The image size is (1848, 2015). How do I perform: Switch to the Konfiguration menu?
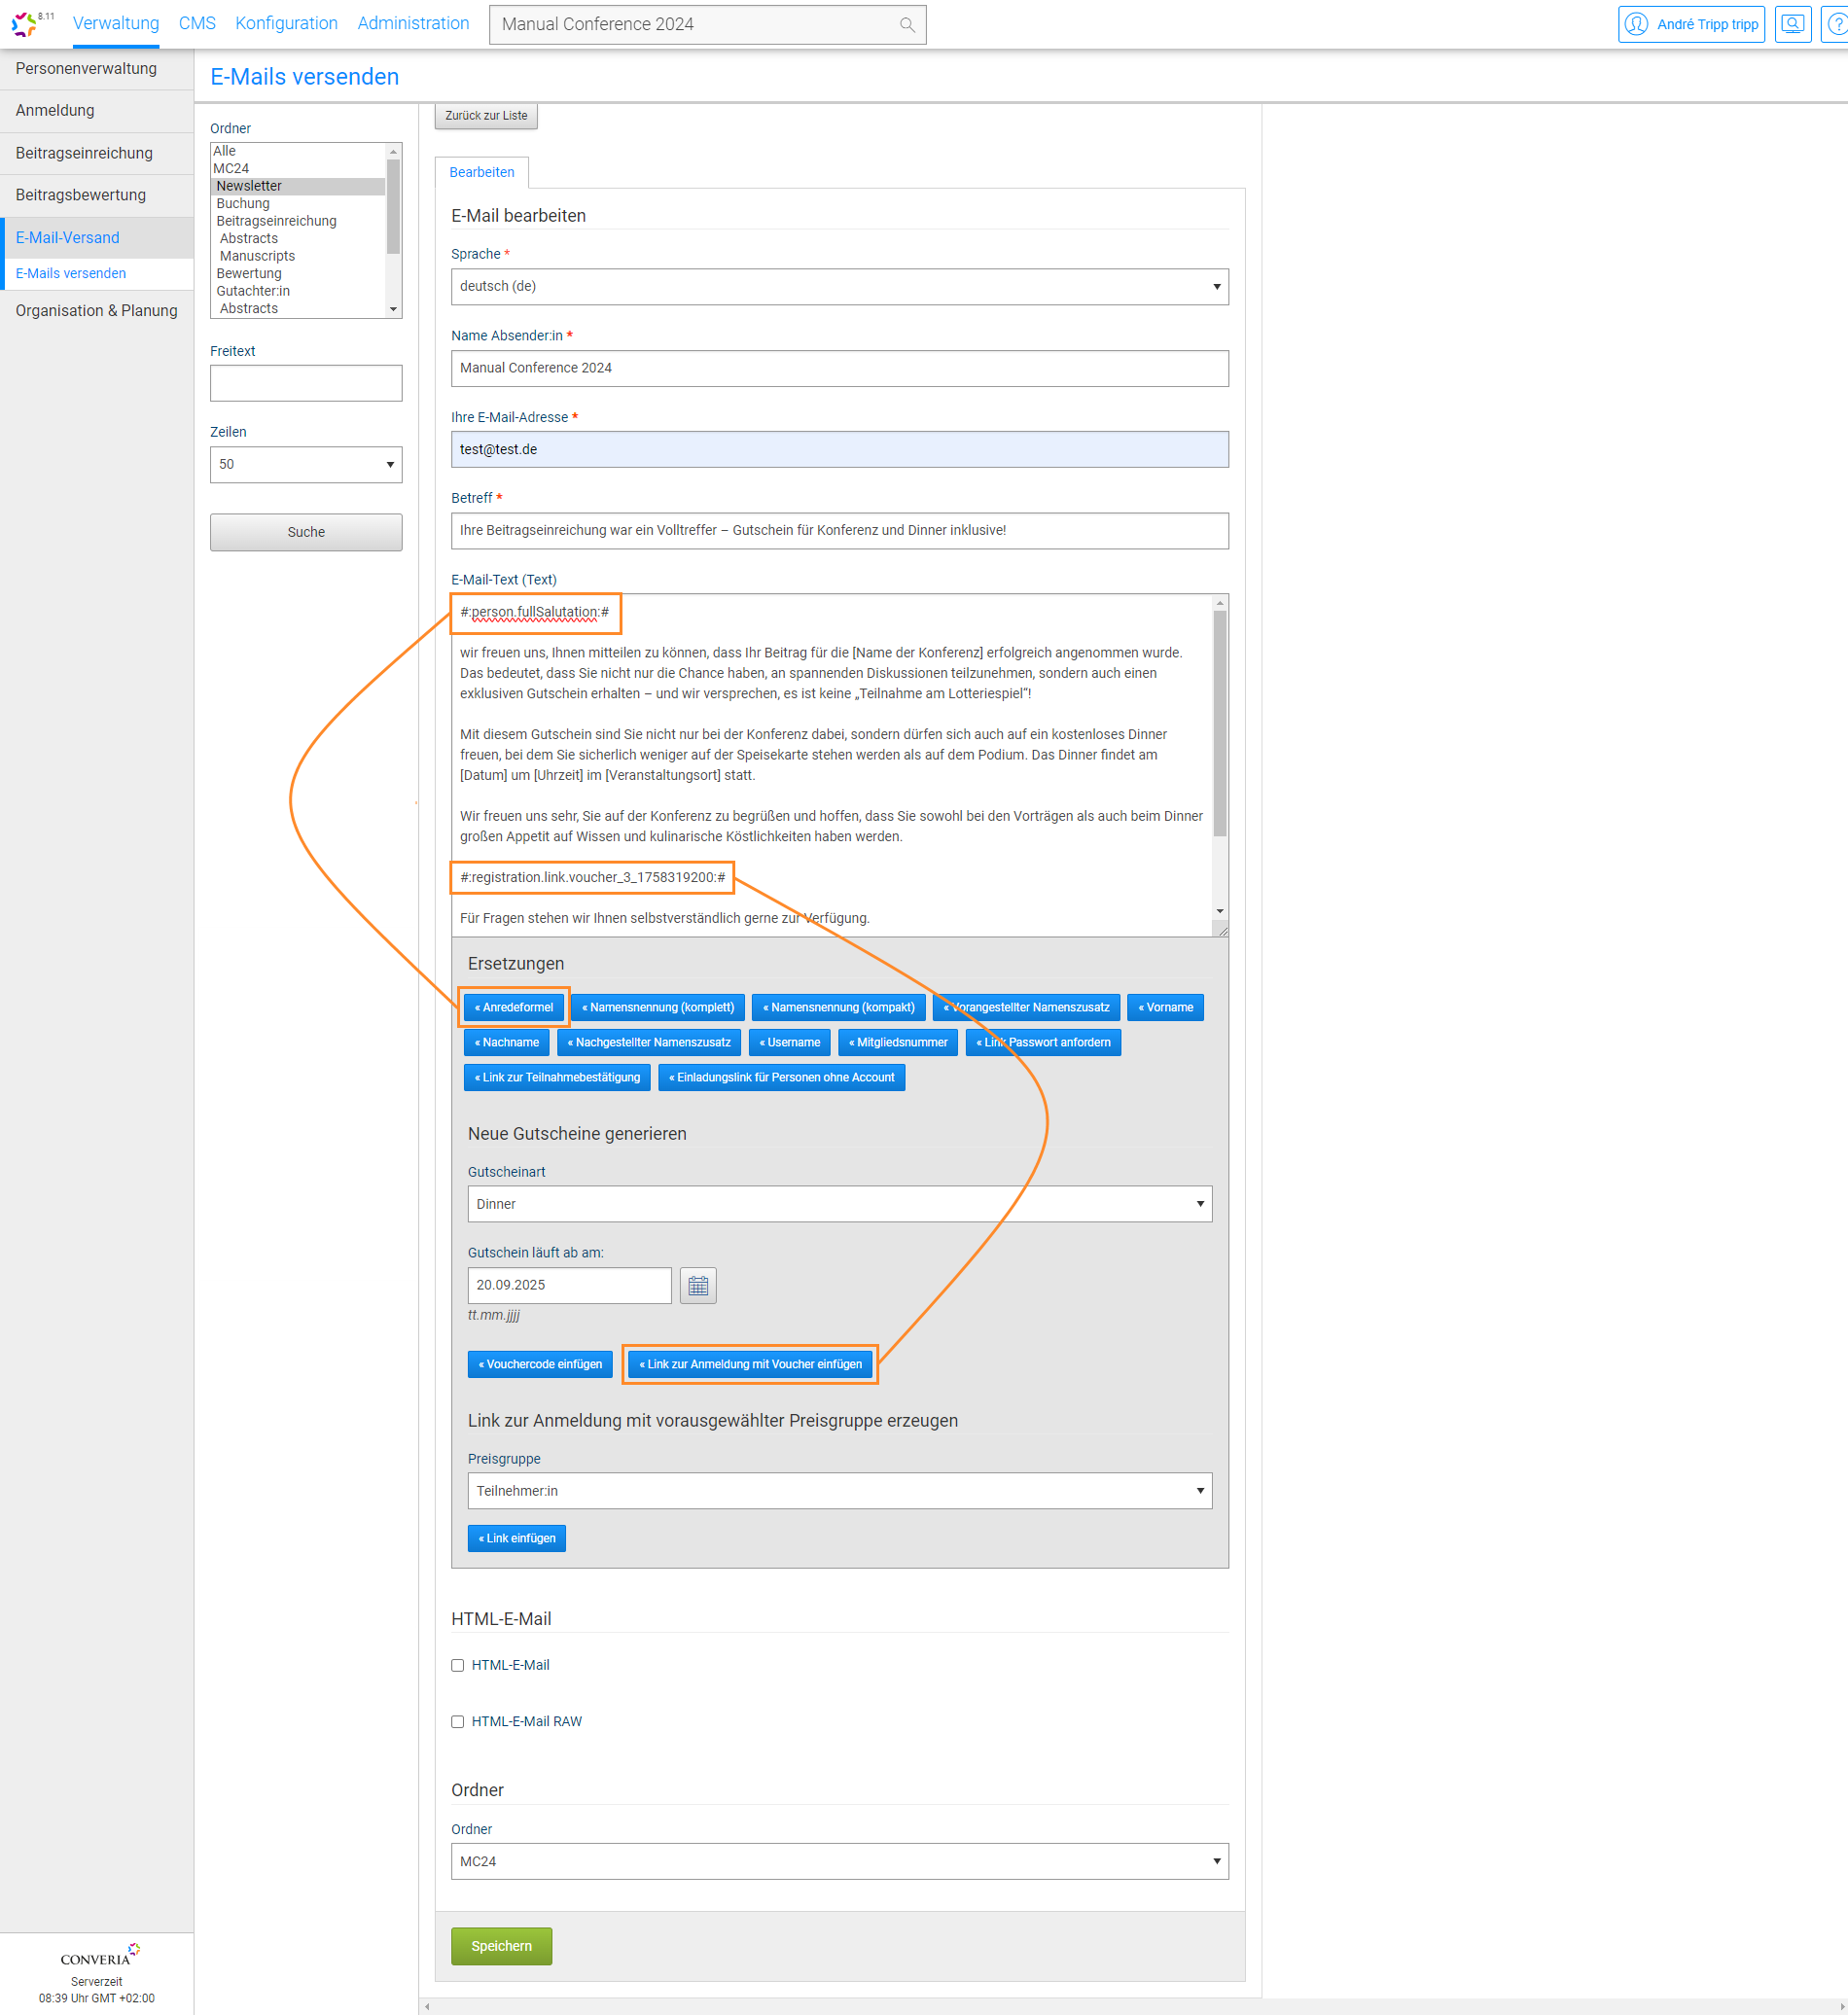pos(286,23)
